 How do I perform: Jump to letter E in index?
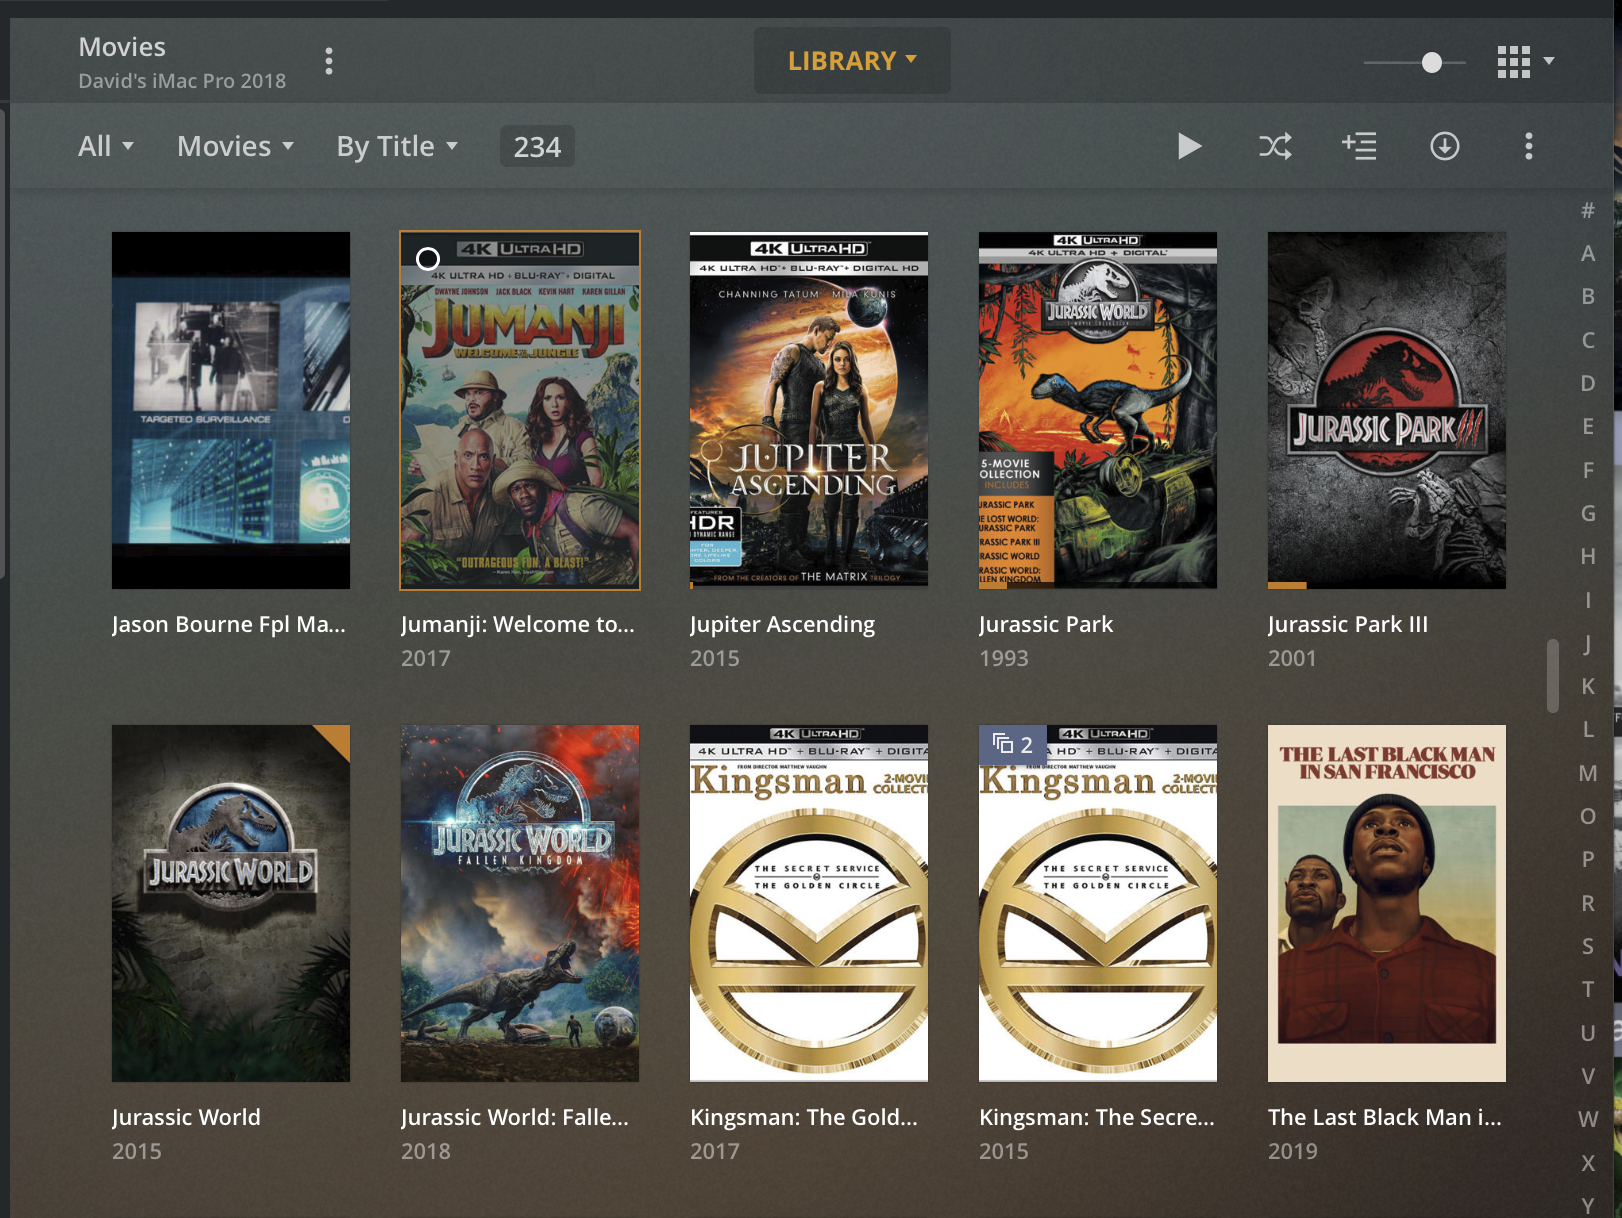click(1588, 426)
